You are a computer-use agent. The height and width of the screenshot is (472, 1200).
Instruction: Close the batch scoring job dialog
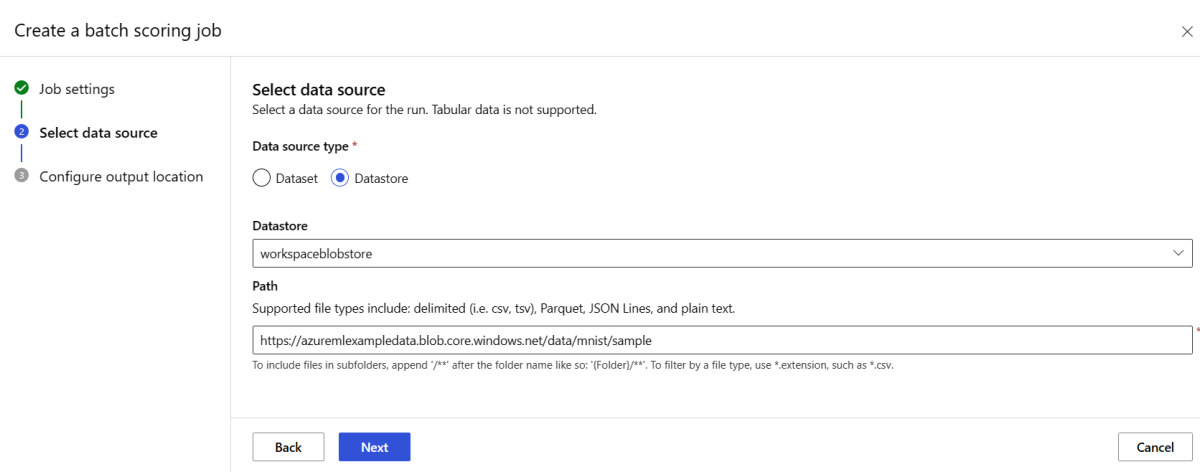click(1186, 32)
